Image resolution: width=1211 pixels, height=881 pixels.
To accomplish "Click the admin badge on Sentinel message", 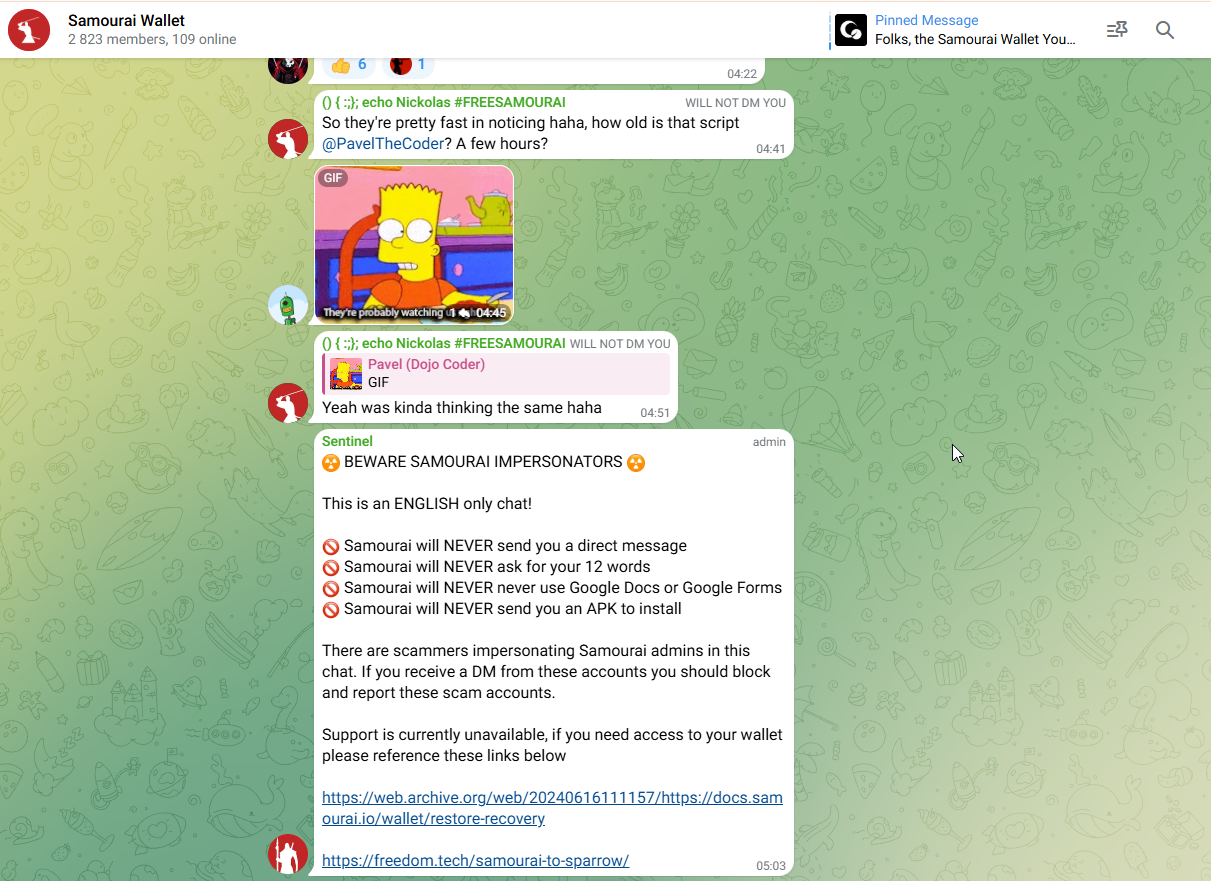I will coord(769,442).
